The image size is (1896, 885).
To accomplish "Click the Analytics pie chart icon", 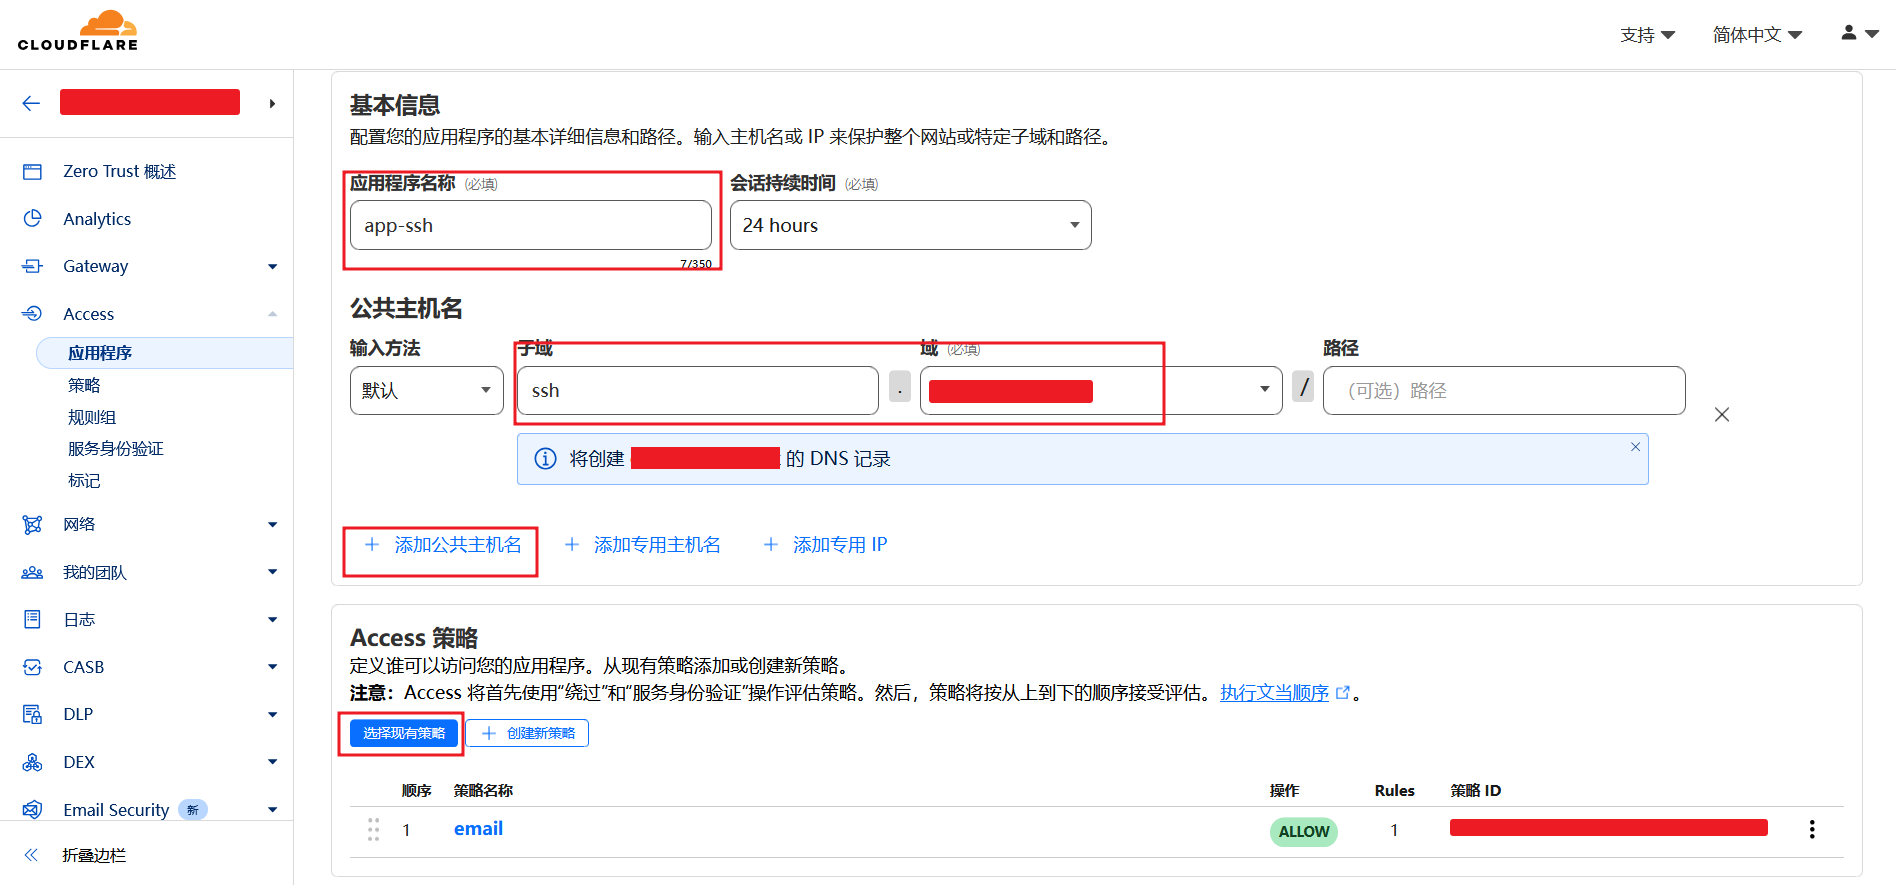I will click(x=32, y=219).
